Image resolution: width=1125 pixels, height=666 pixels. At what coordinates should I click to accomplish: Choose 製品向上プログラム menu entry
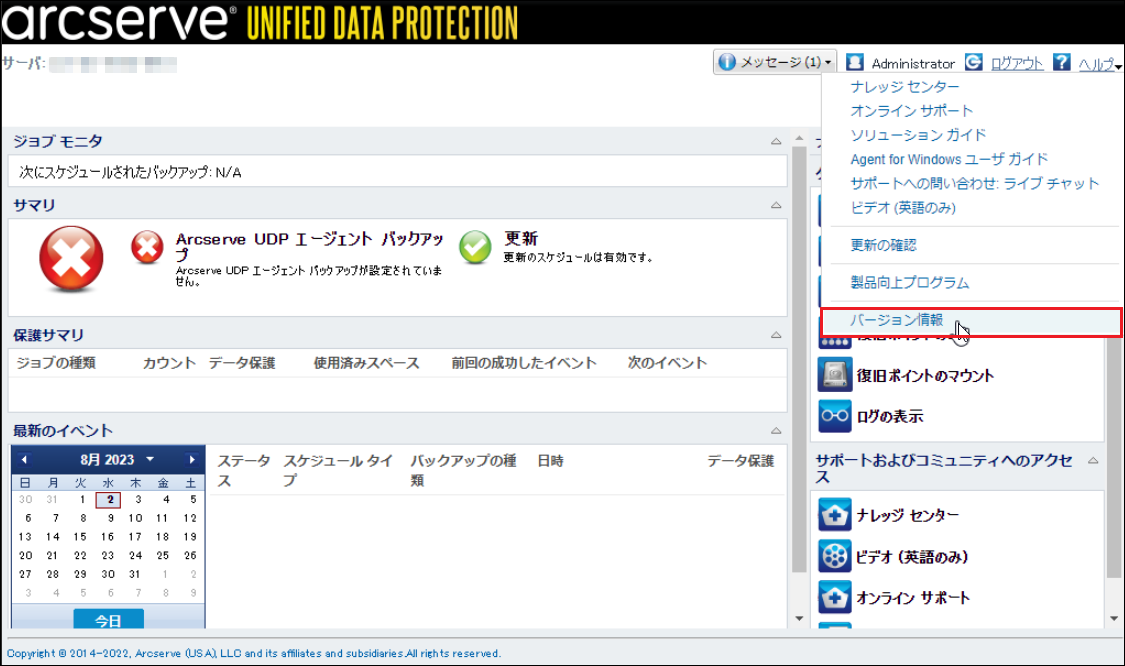point(910,283)
